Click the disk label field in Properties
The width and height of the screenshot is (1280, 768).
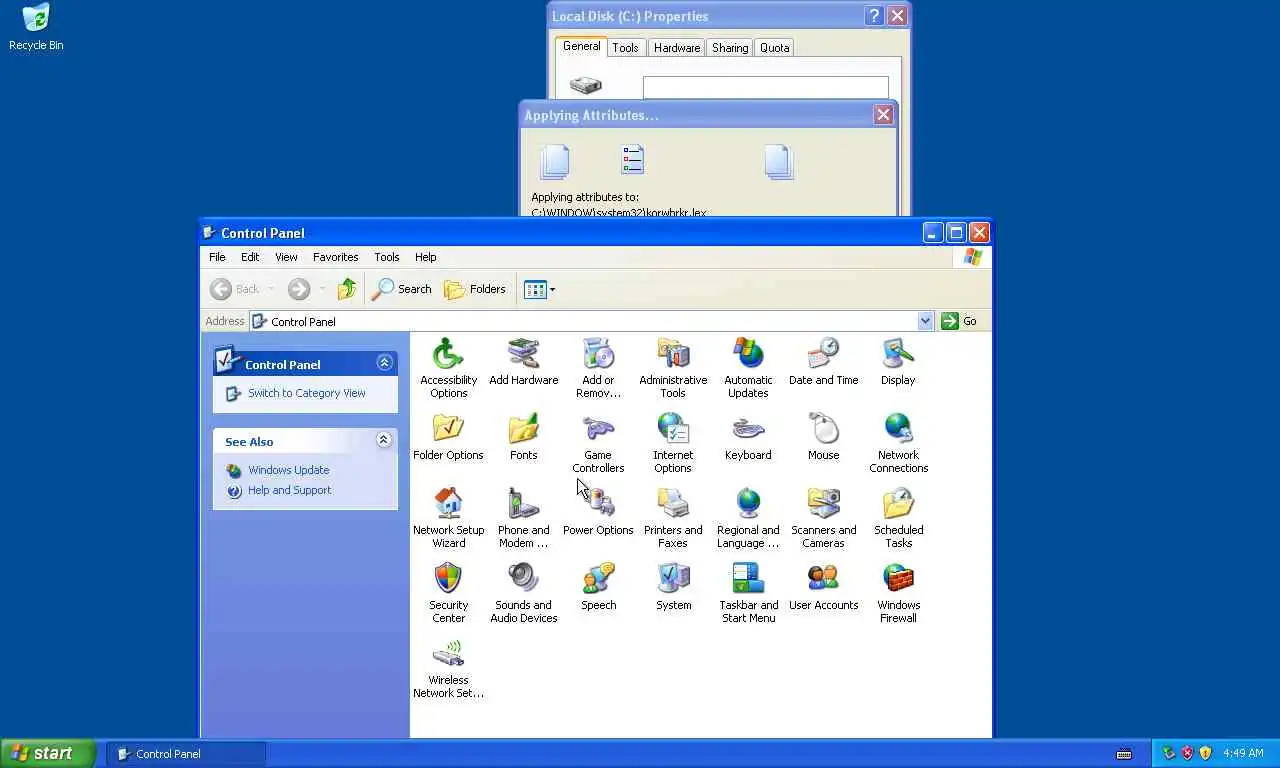click(x=766, y=88)
